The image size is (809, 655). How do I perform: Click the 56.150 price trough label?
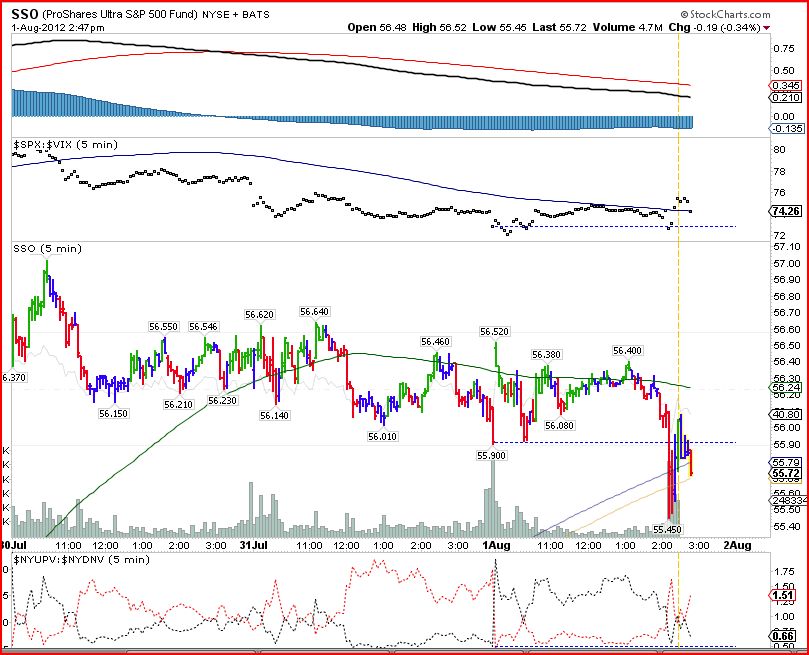(114, 413)
